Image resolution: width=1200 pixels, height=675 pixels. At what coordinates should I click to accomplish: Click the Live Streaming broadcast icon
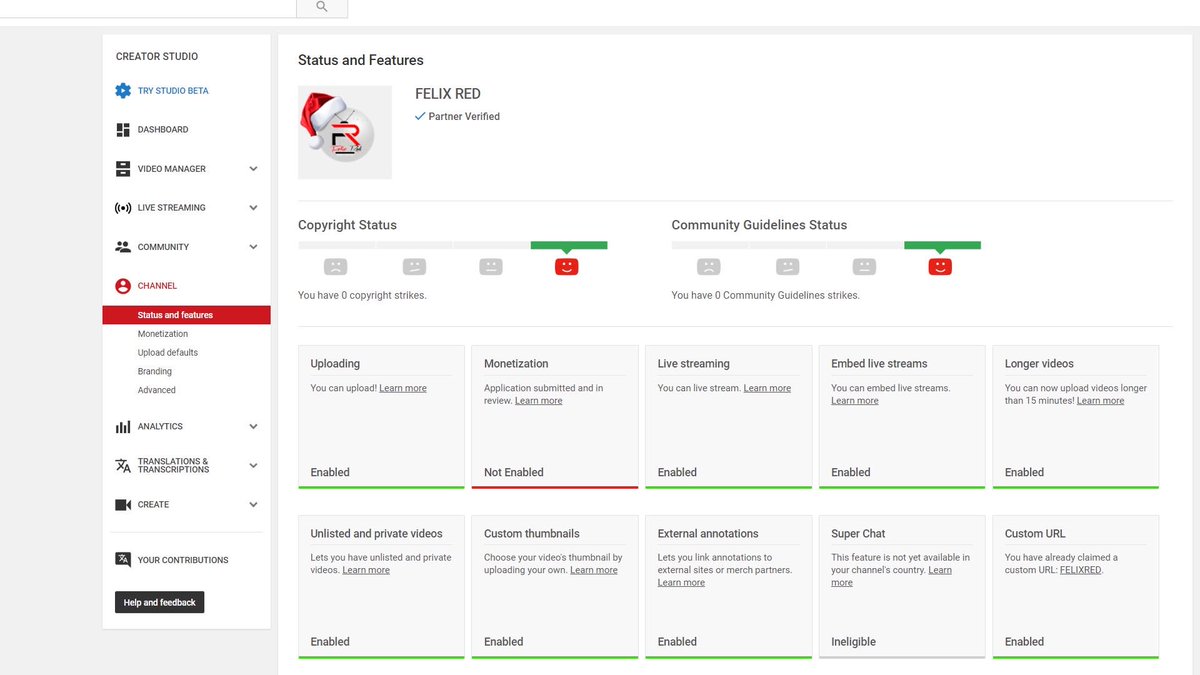point(123,208)
